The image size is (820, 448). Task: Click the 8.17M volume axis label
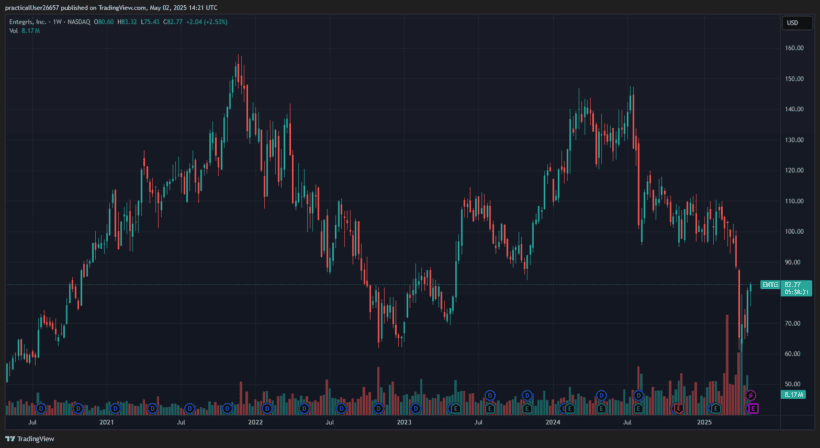tap(794, 395)
